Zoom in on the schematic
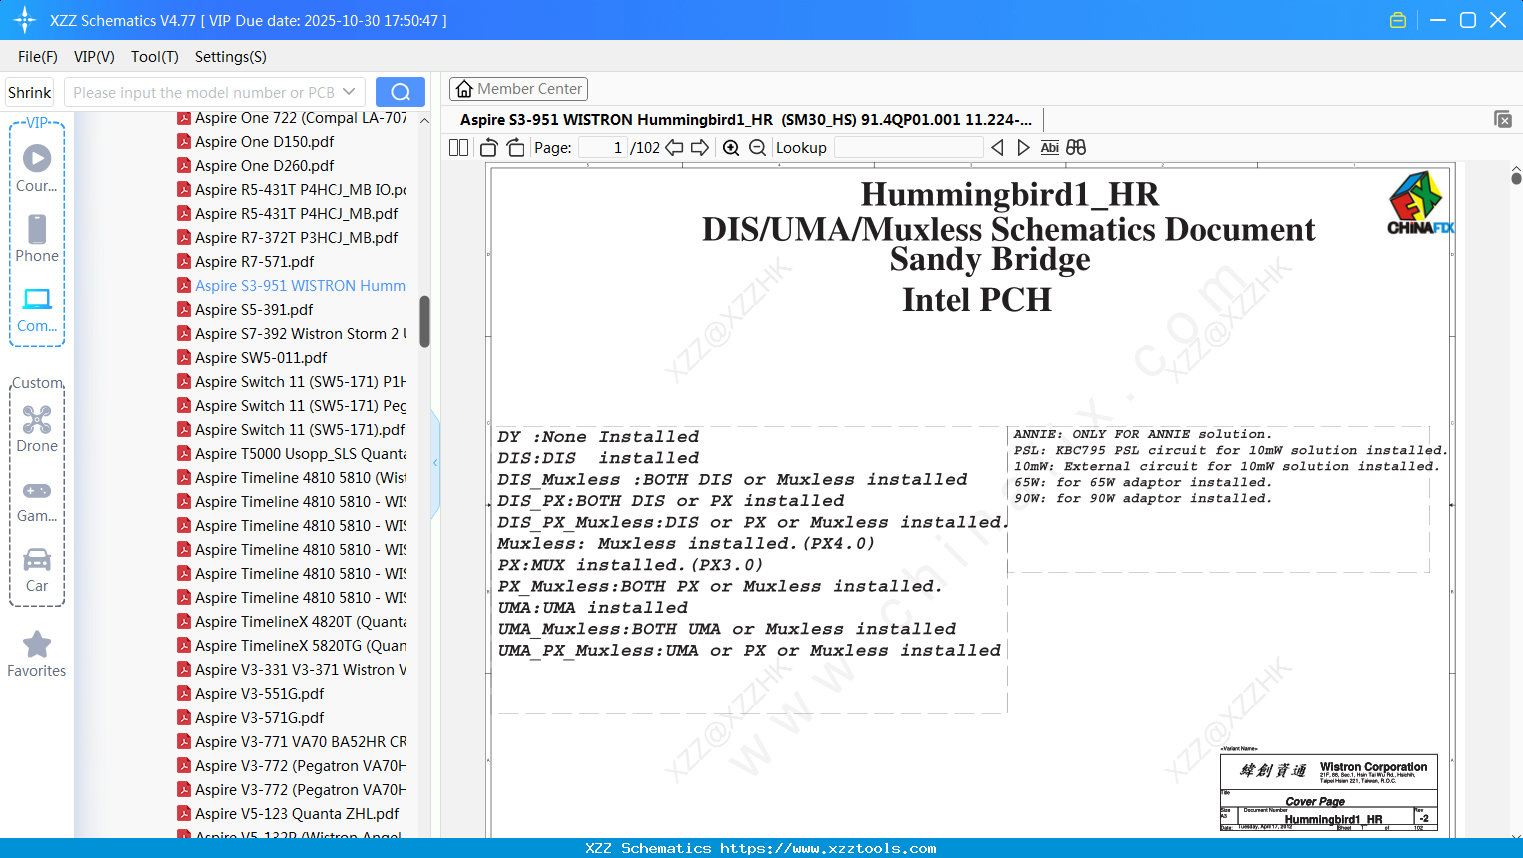Image resolution: width=1523 pixels, height=858 pixels. [731, 147]
